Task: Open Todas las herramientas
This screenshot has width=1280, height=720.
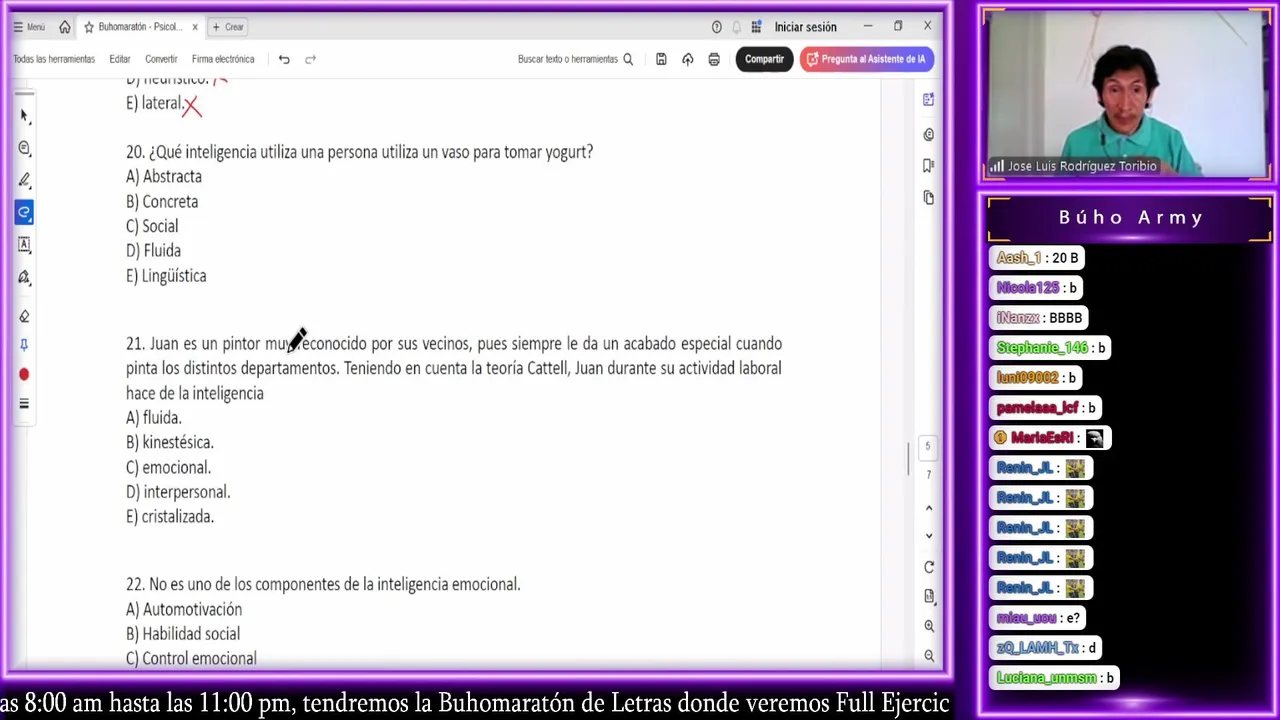Action: point(54,59)
